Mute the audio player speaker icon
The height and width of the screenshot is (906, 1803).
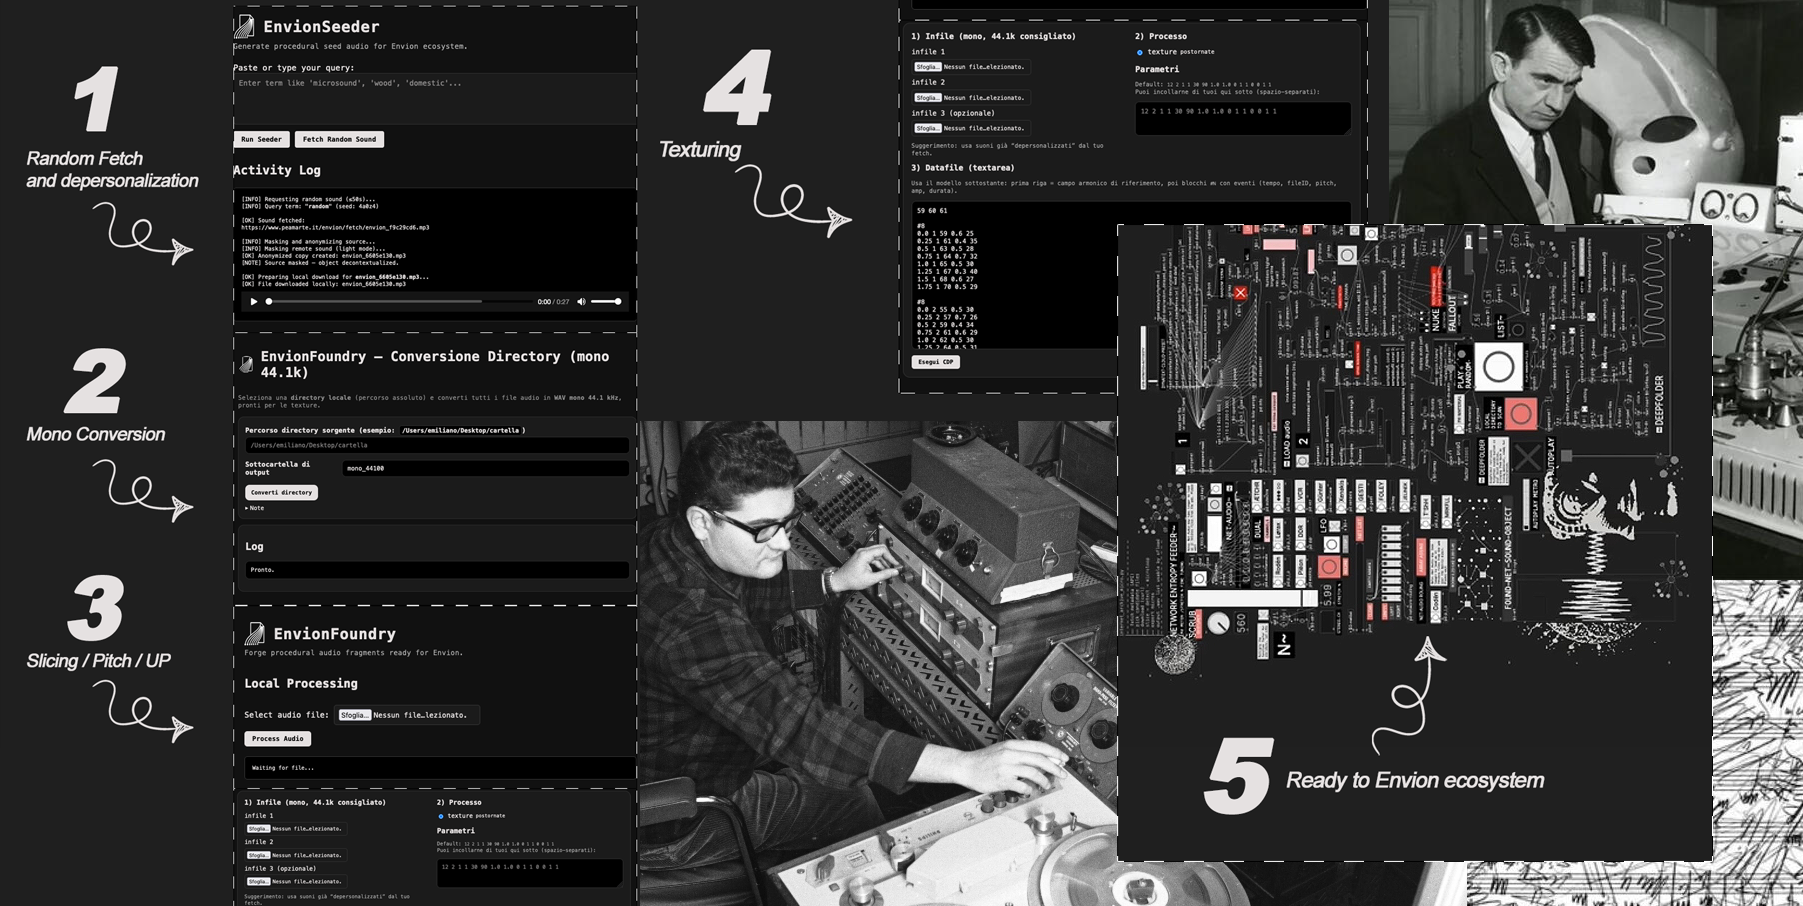(x=581, y=301)
